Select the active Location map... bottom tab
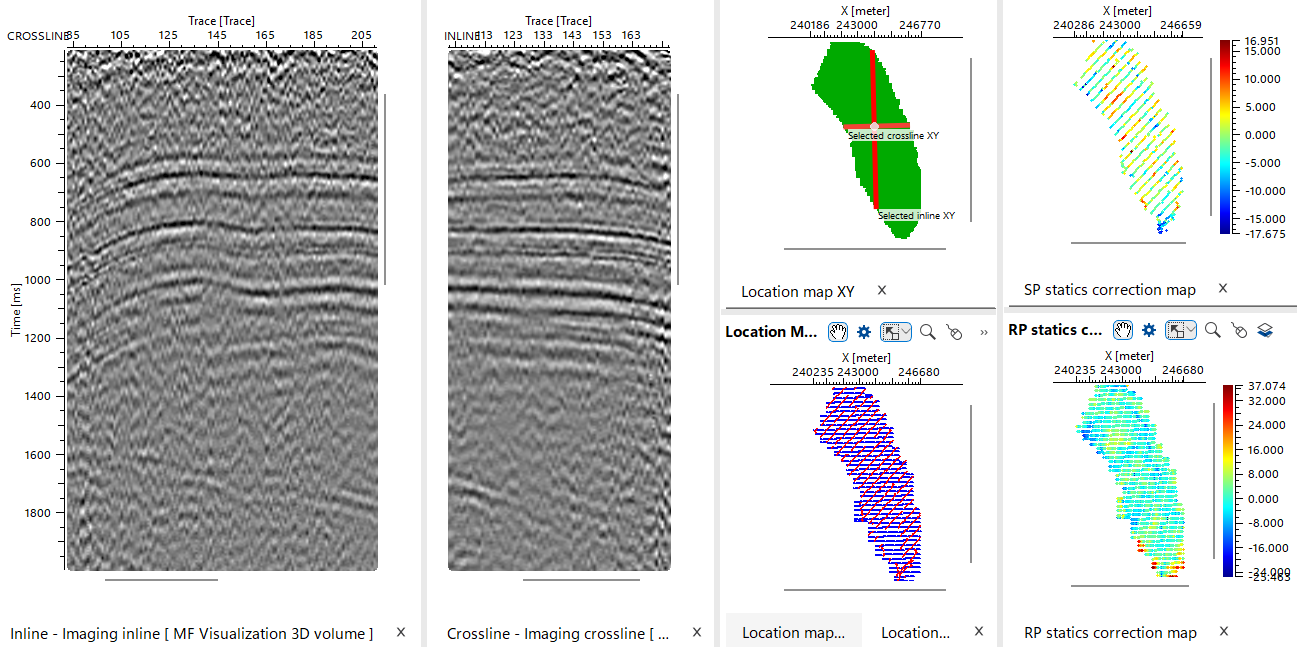This screenshot has width=1297, height=647. [794, 632]
